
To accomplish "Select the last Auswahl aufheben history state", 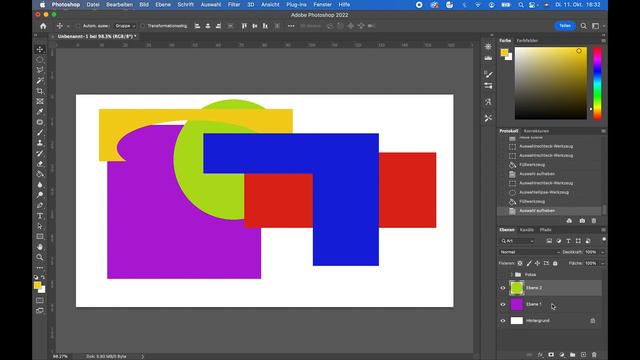I will pyautogui.click(x=549, y=211).
